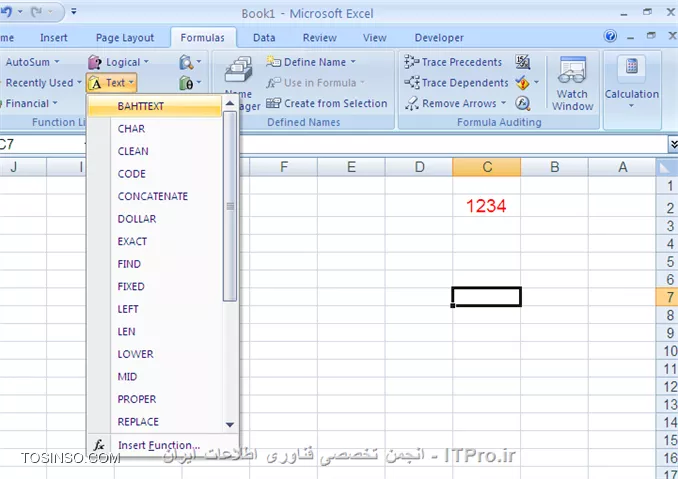Expand the Recently Used functions list
This screenshot has height=479, width=678.
coord(42,83)
